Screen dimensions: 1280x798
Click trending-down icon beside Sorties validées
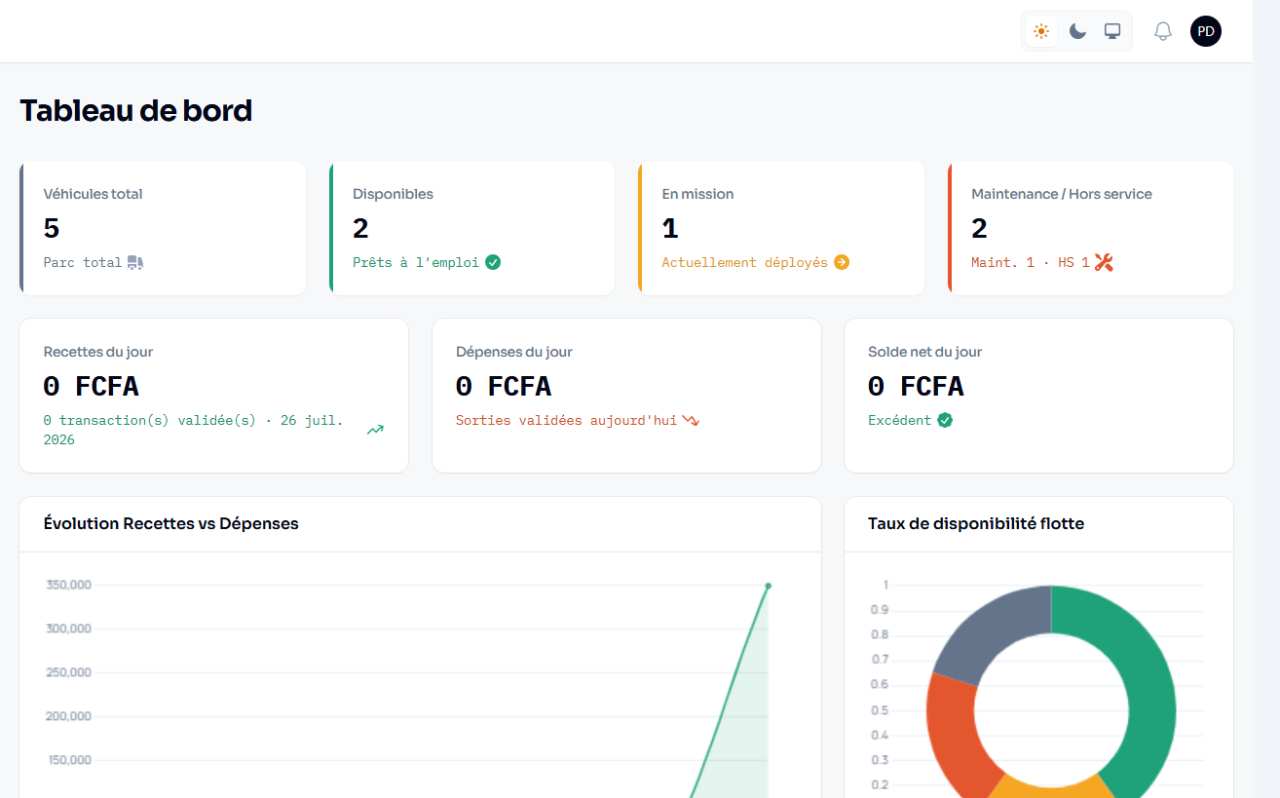pos(691,421)
